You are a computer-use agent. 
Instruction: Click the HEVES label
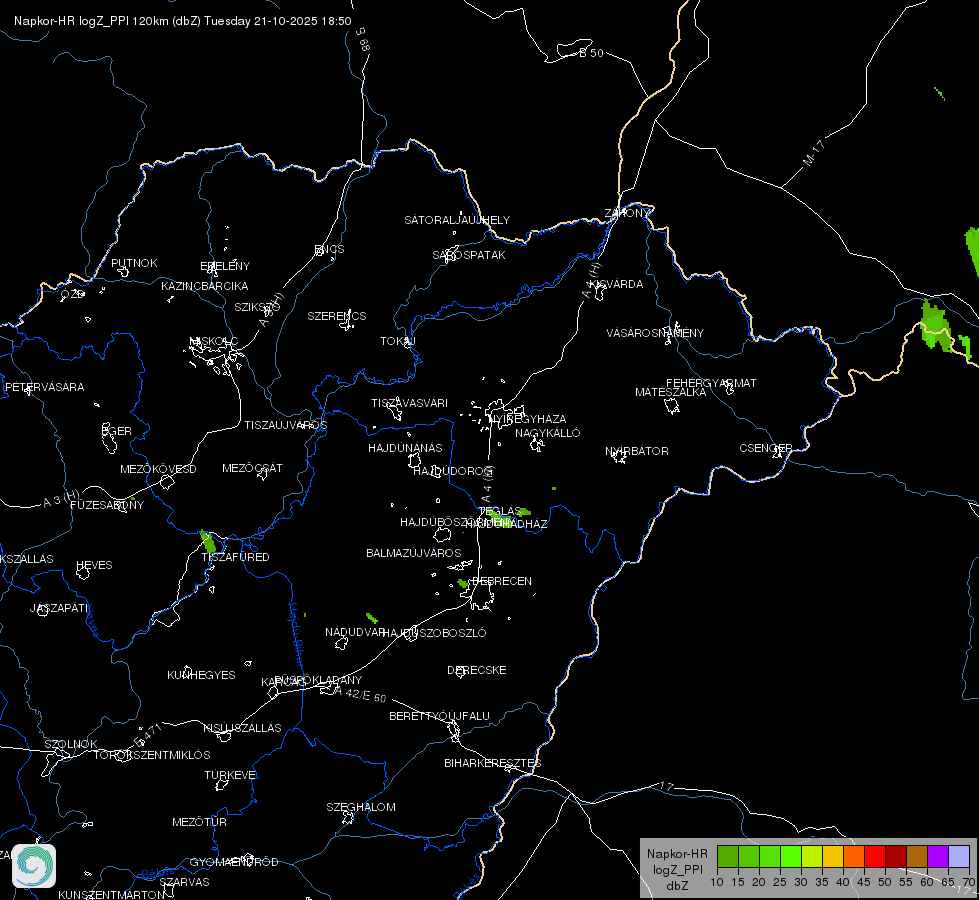[x=94, y=565]
